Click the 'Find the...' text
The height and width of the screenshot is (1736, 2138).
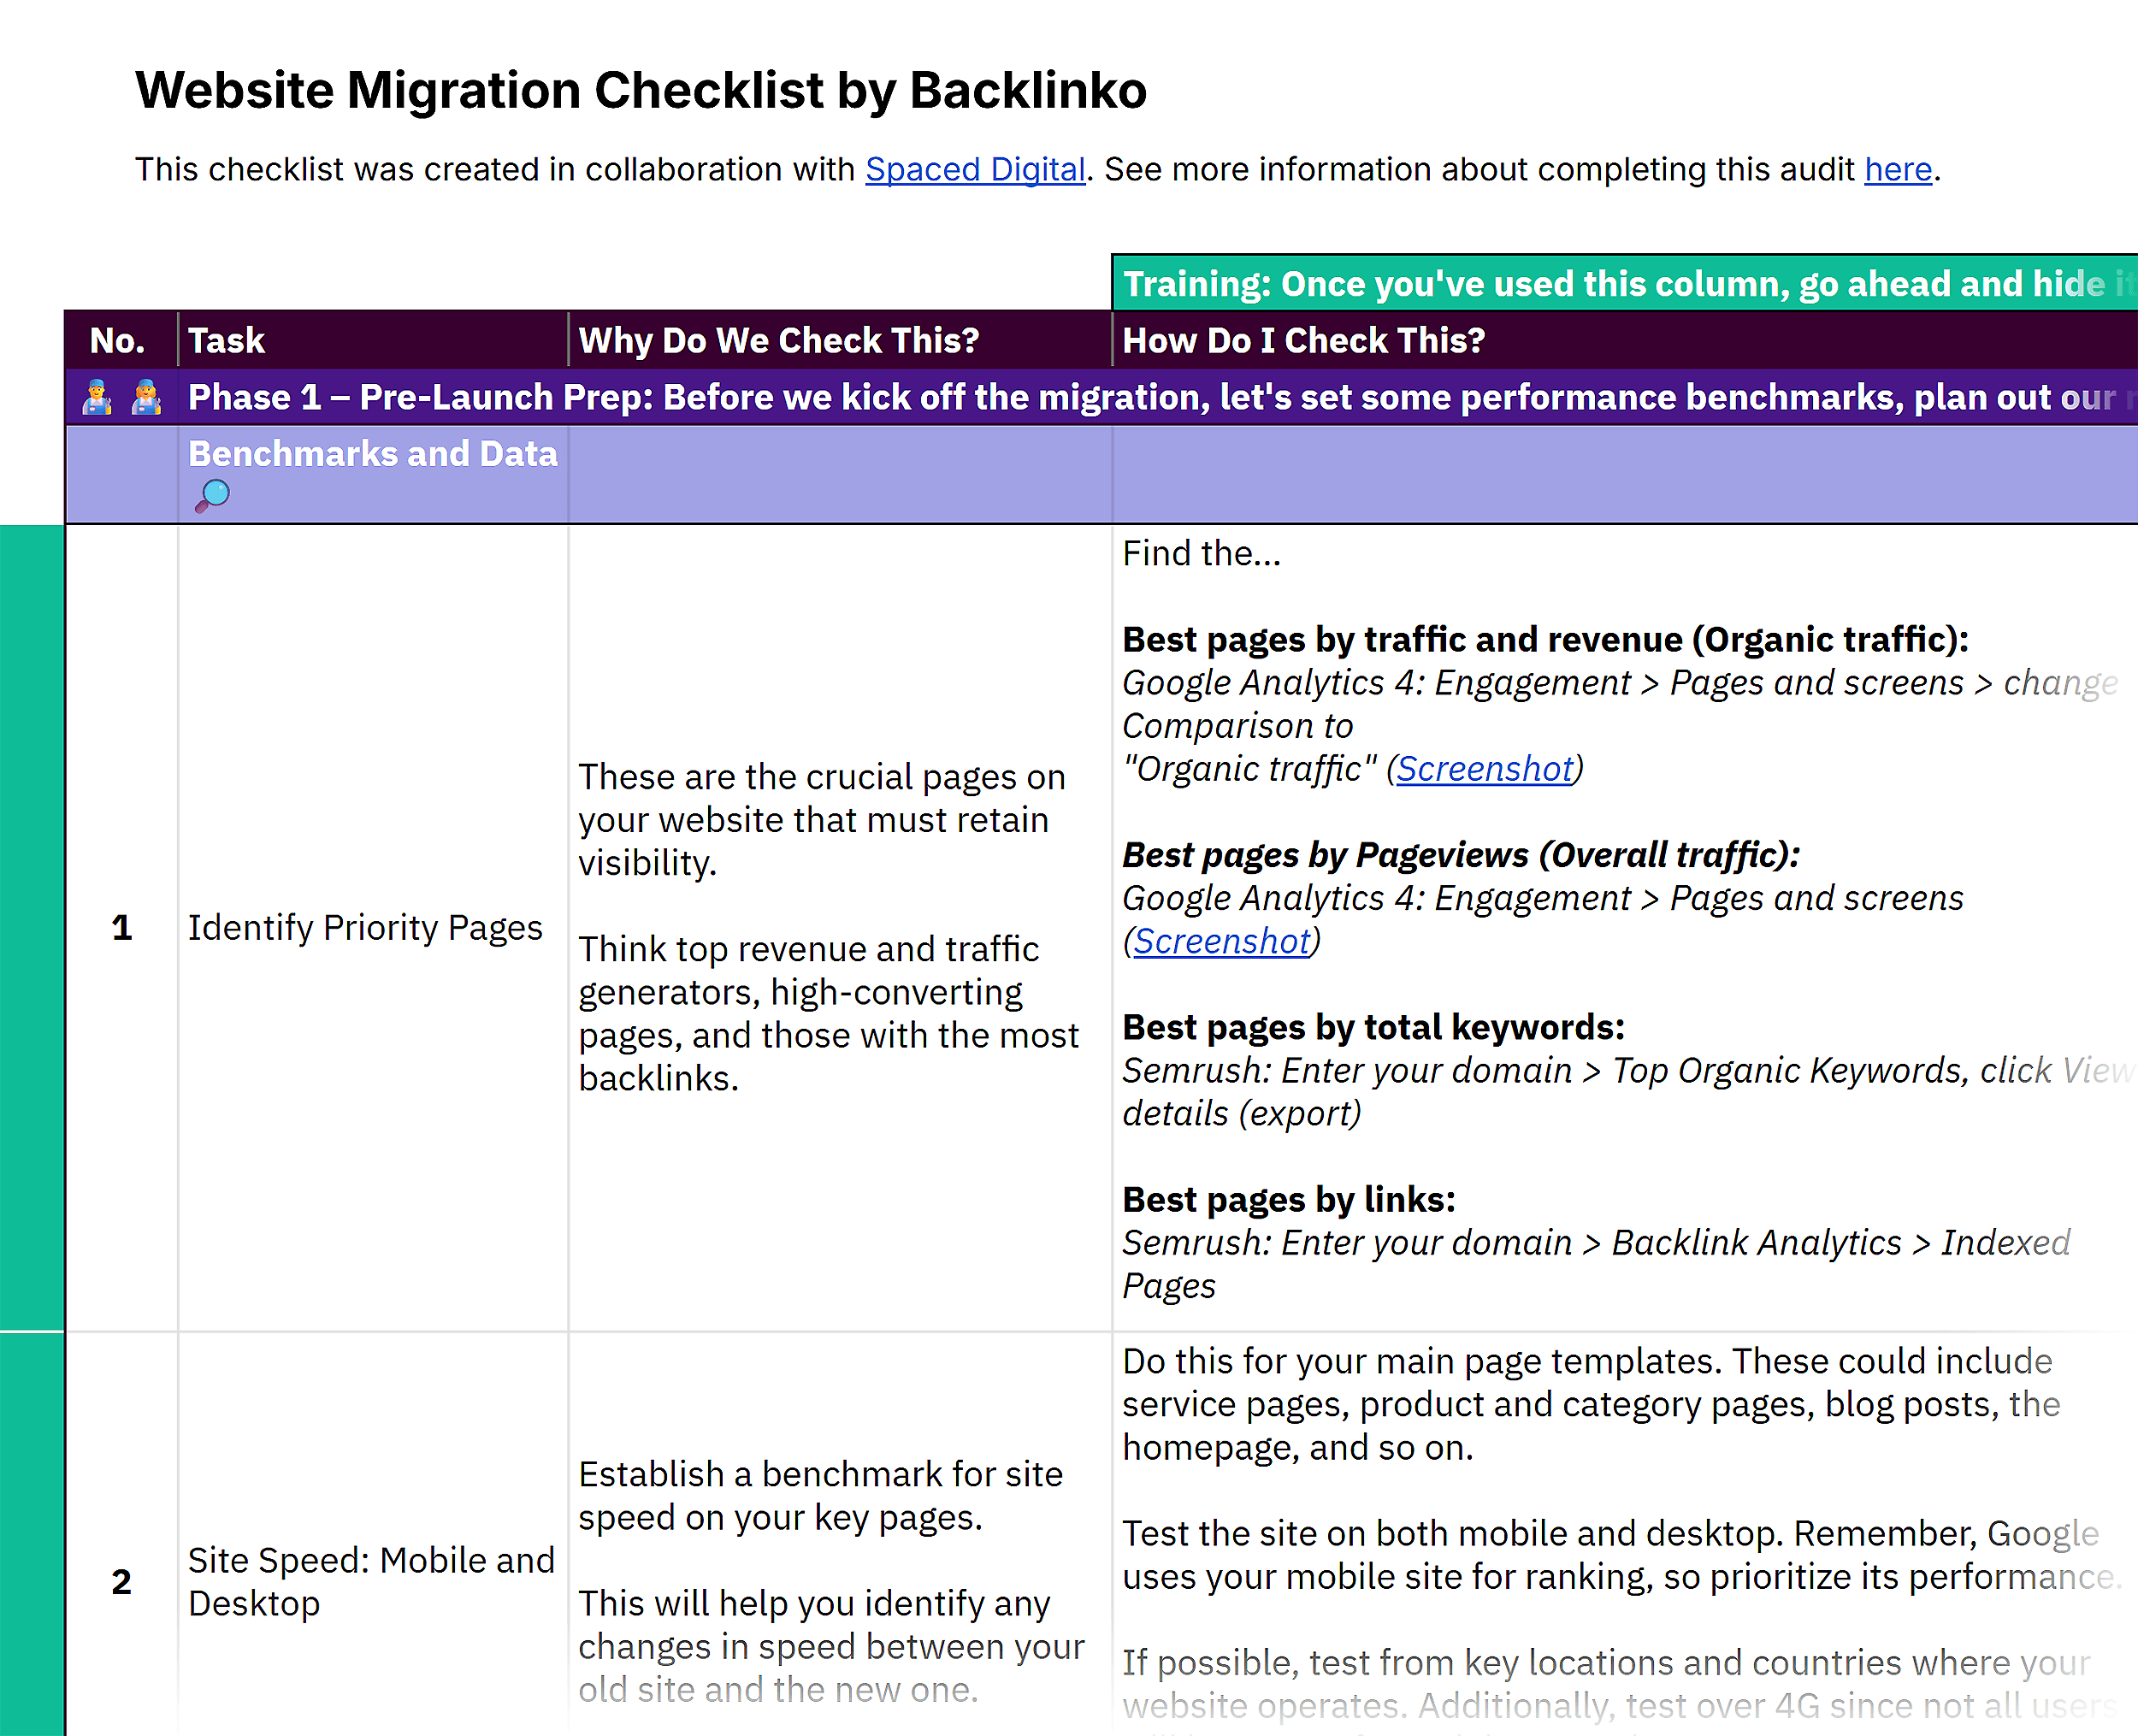1201,553
